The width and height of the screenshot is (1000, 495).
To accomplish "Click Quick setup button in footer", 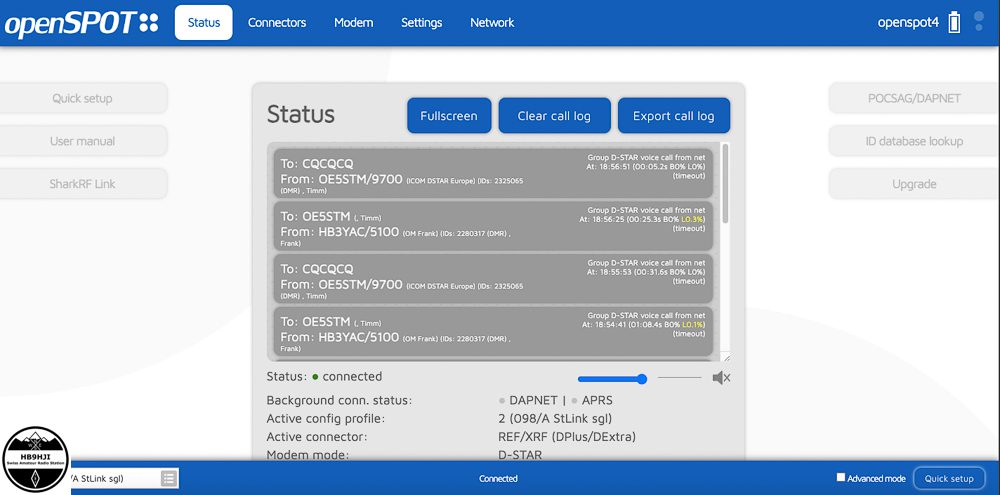I will pyautogui.click(x=949, y=478).
